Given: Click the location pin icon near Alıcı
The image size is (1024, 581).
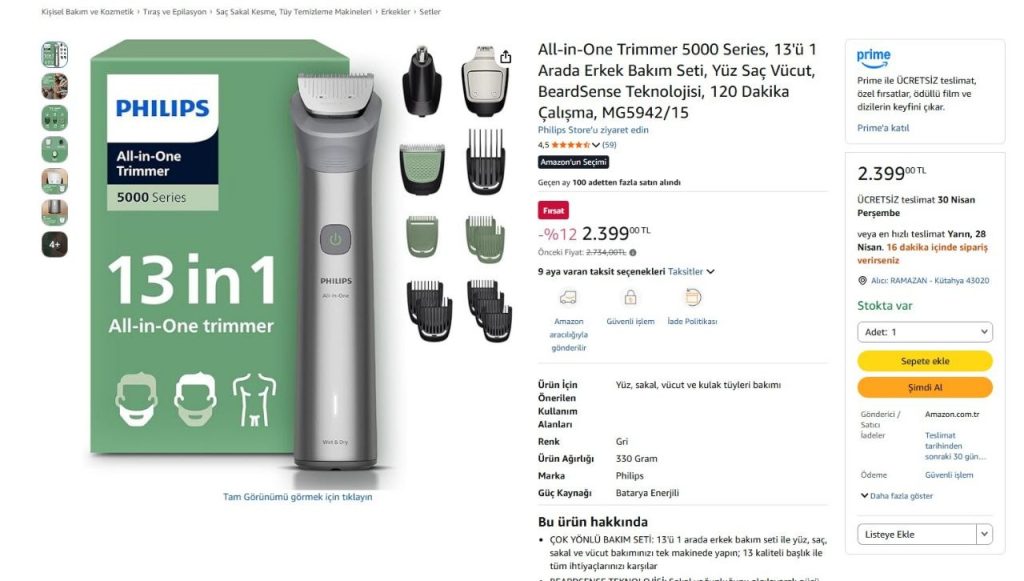Looking at the screenshot, I should click(862, 281).
